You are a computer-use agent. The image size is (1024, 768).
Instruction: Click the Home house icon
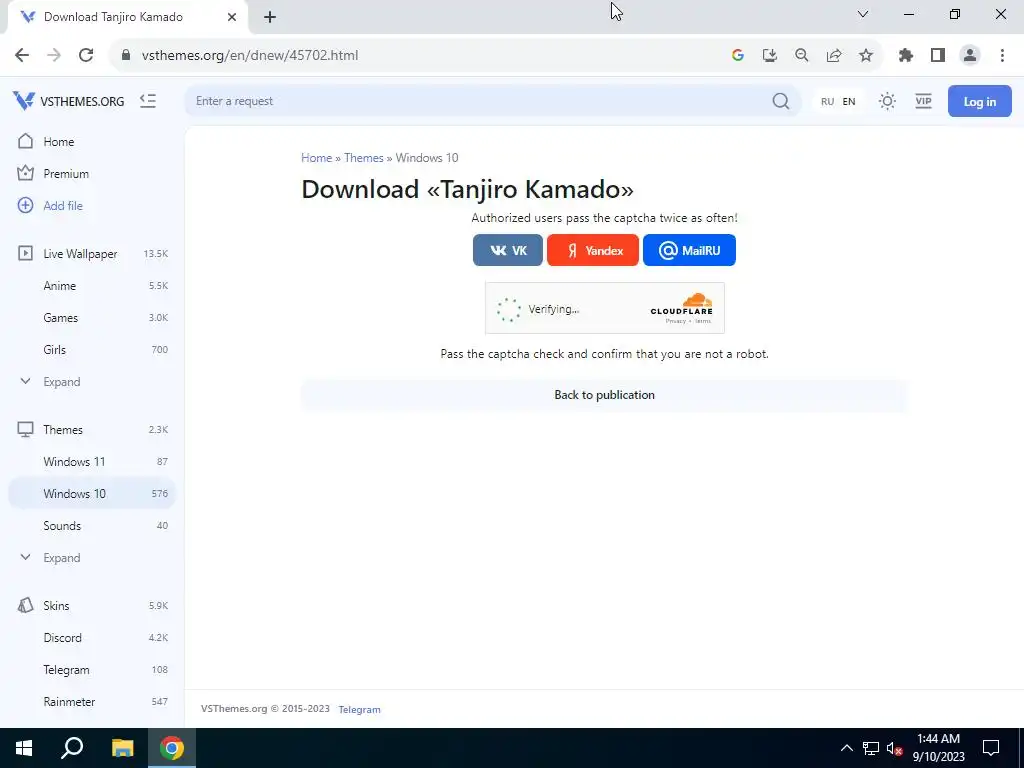(25, 141)
